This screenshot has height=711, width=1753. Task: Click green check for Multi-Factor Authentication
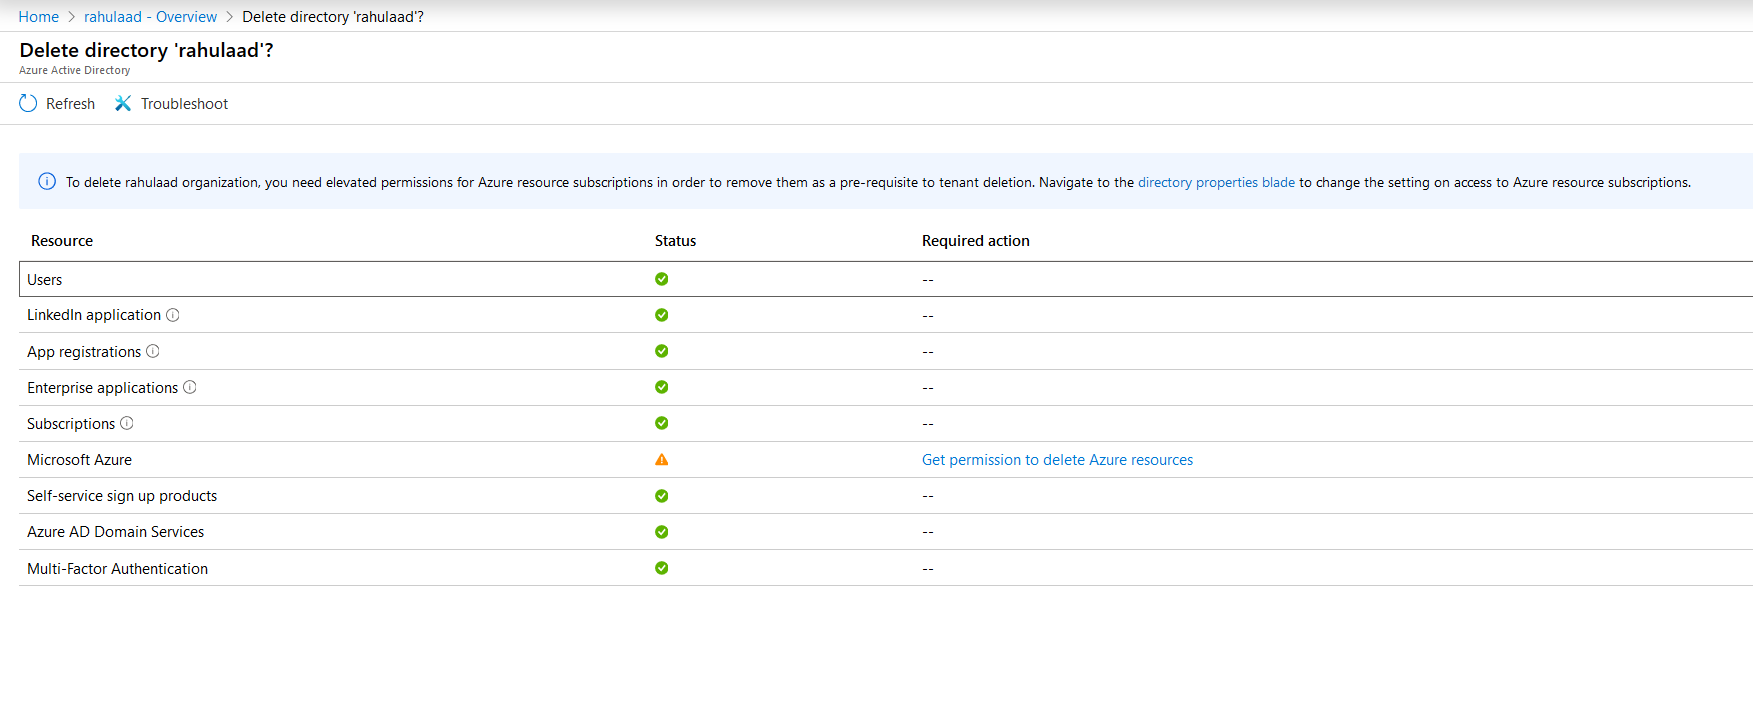coord(662,568)
